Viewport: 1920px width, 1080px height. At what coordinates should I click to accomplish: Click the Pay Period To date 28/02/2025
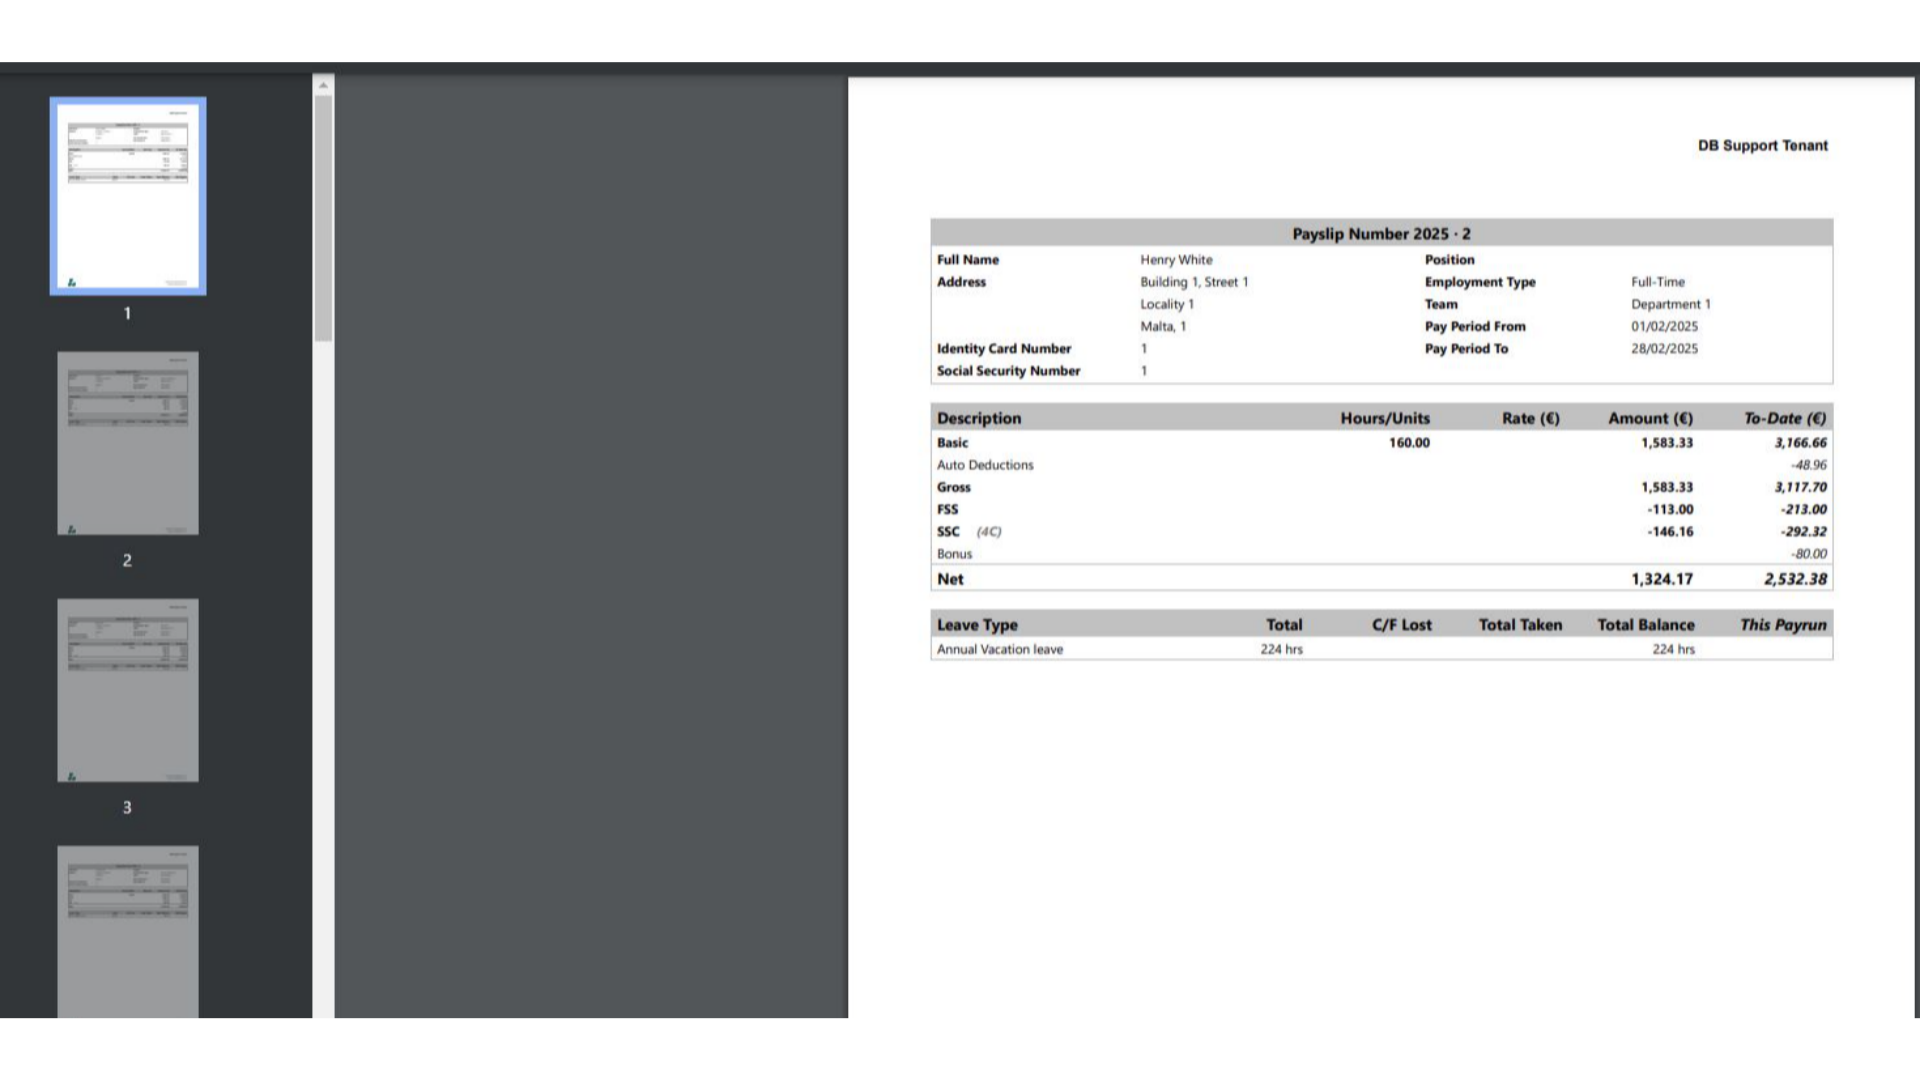[1664, 348]
